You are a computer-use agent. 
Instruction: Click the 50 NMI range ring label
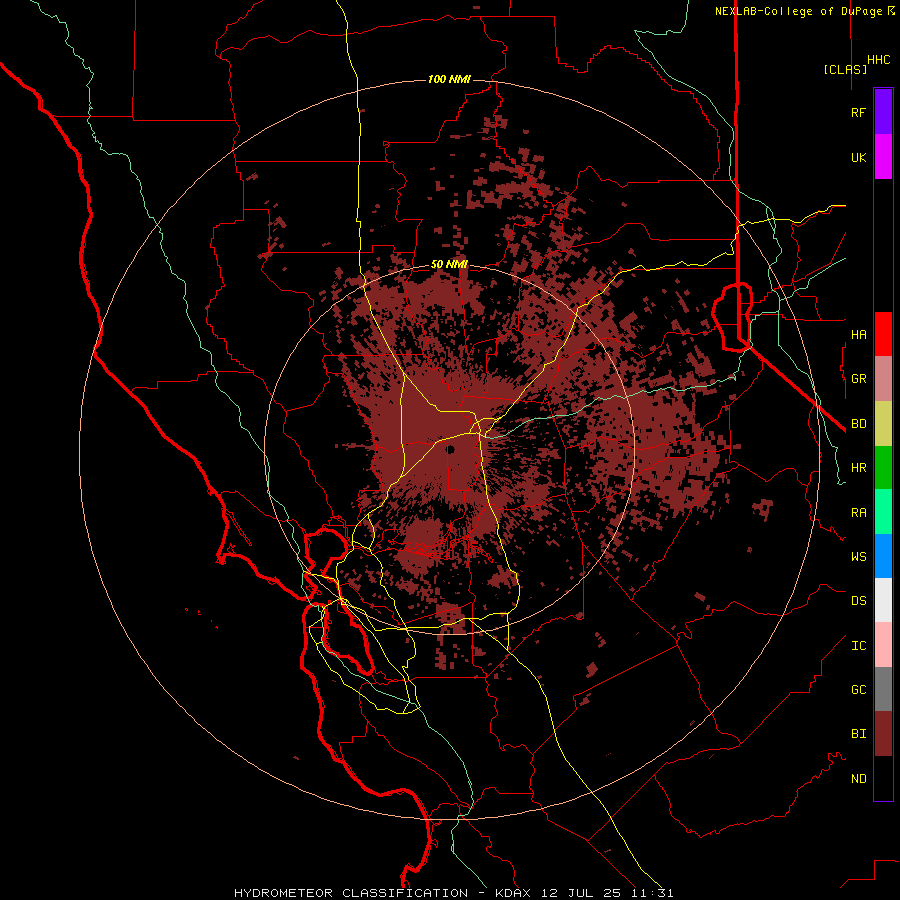click(449, 264)
